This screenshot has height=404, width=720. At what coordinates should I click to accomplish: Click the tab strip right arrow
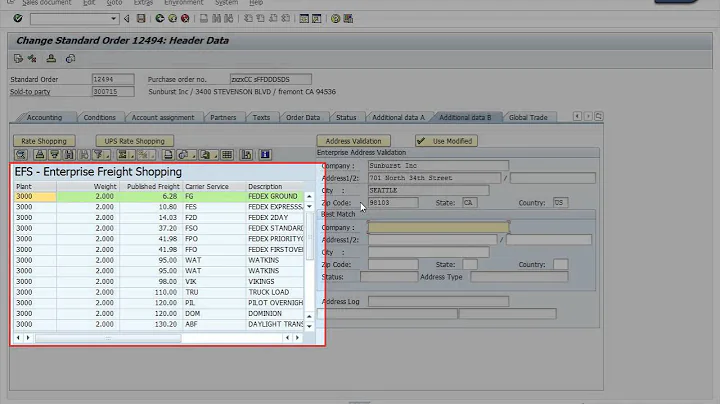click(x=588, y=117)
